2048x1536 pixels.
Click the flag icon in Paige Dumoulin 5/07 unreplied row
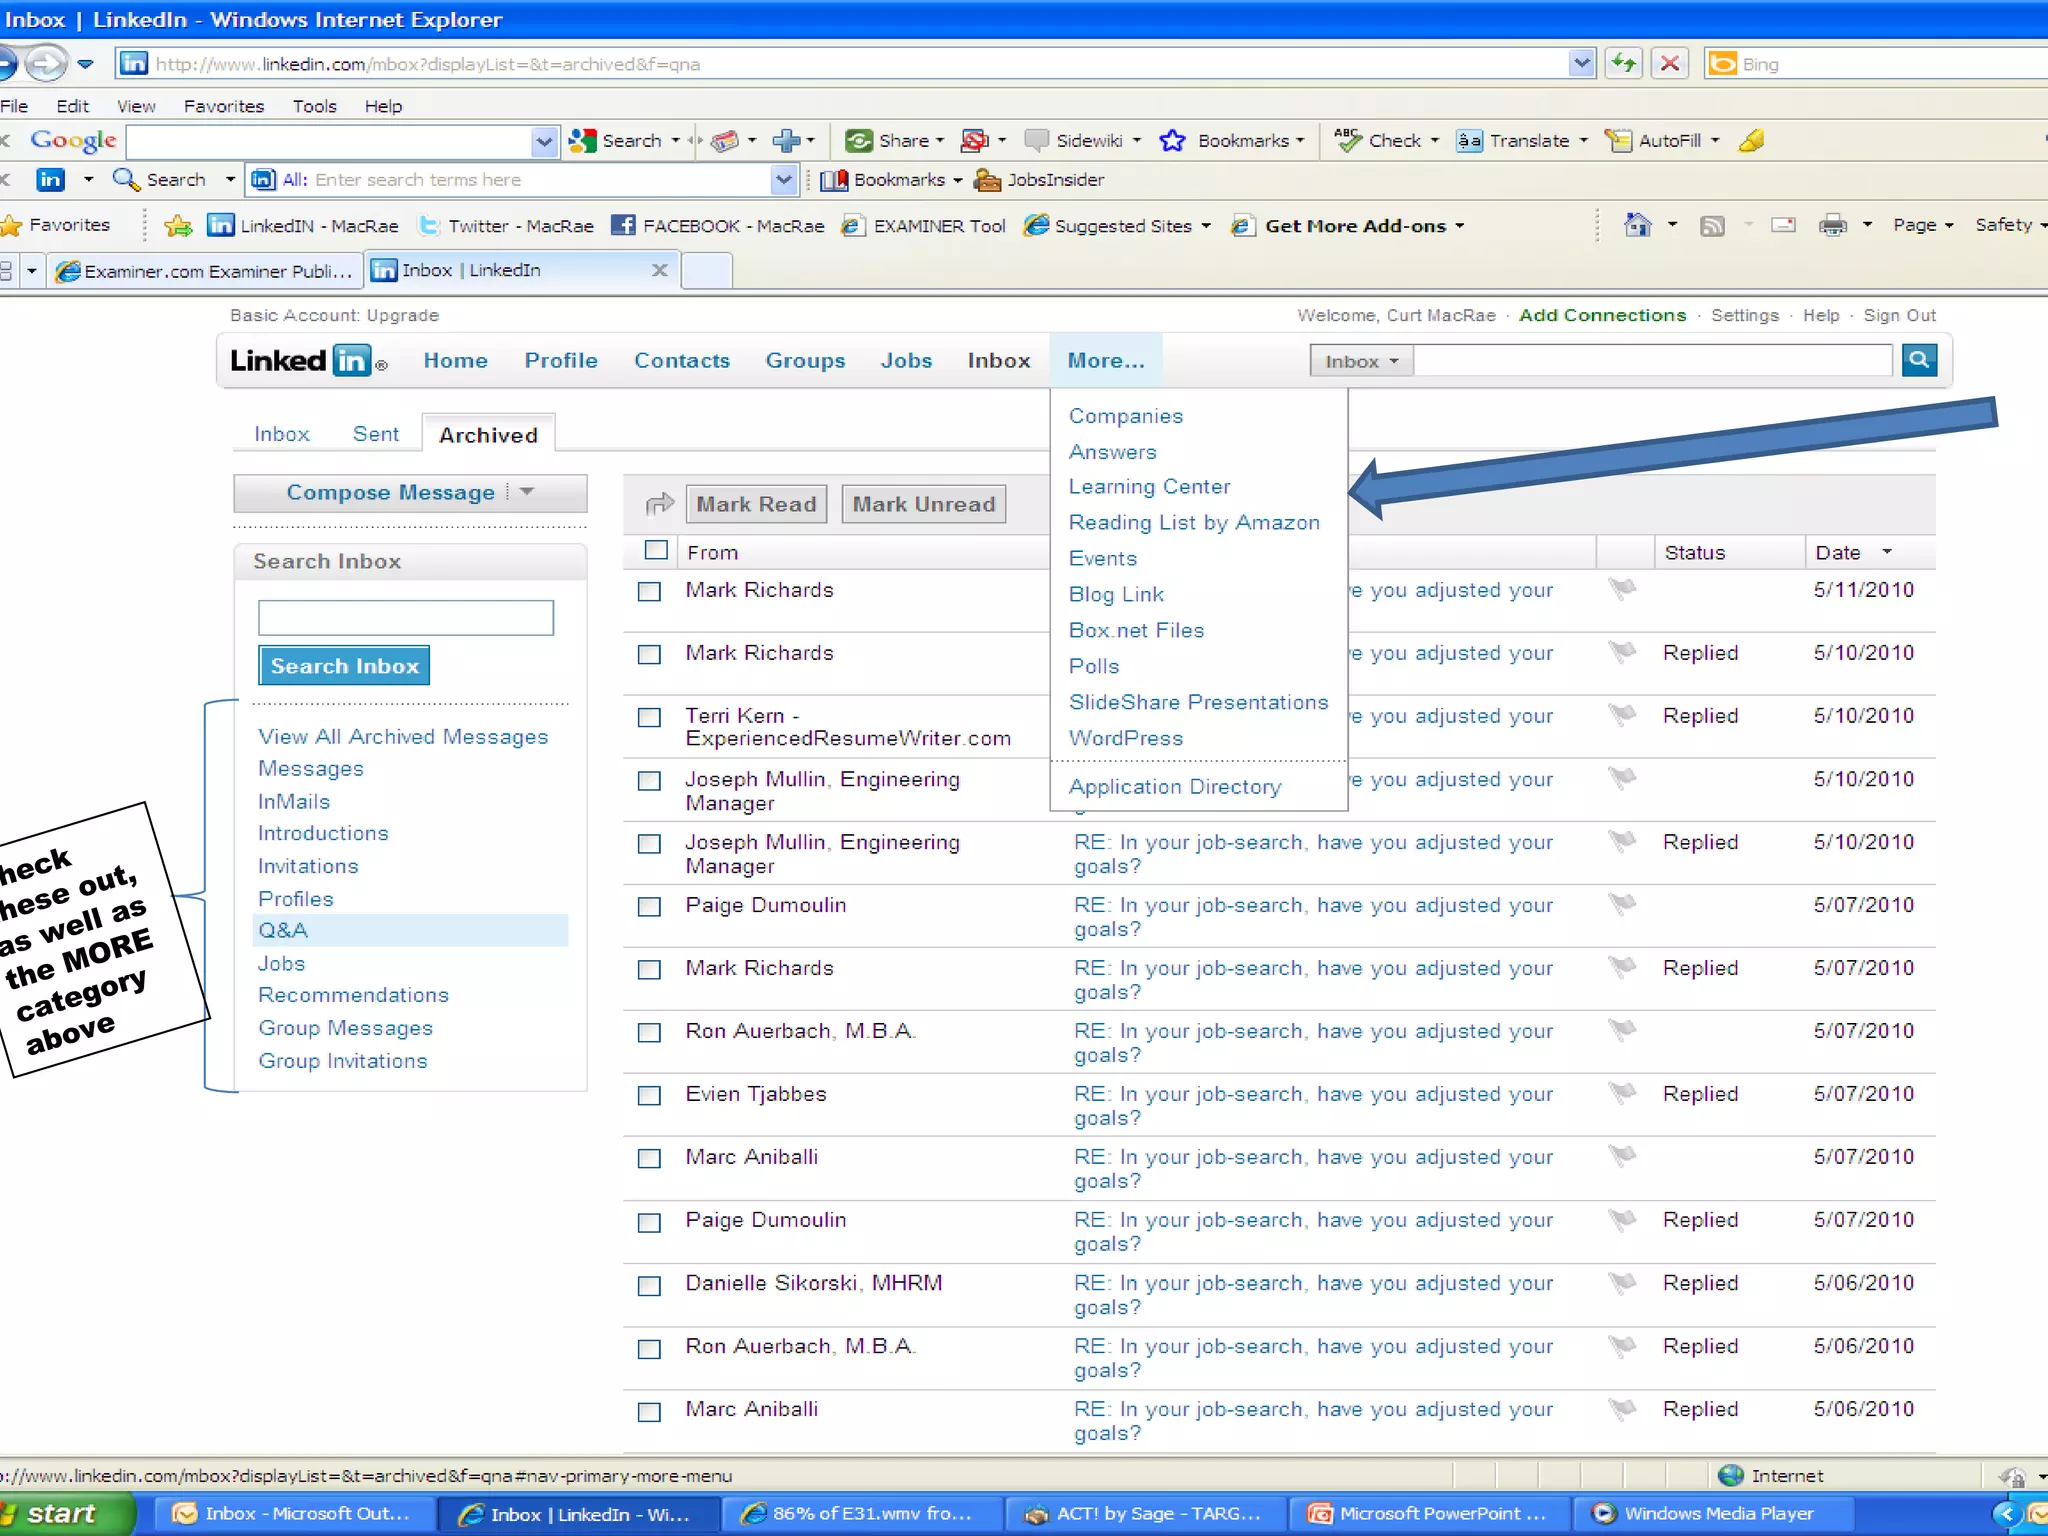(1622, 903)
